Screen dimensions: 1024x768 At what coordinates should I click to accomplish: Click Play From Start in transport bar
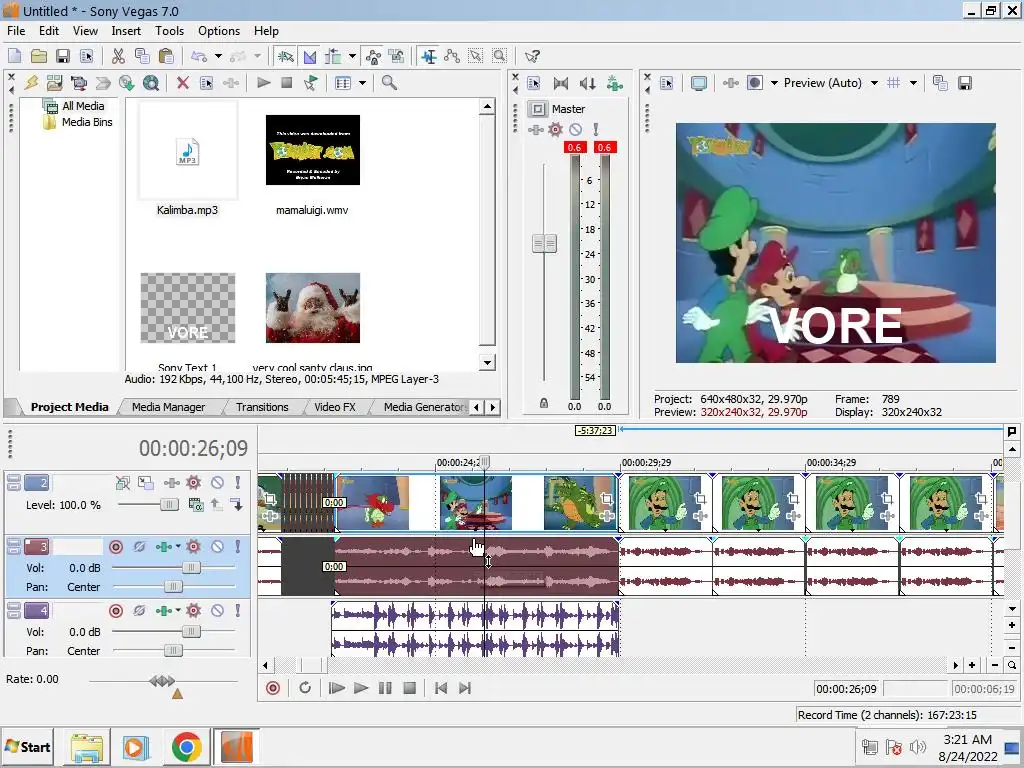pyautogui.click(x=337, y=688)
